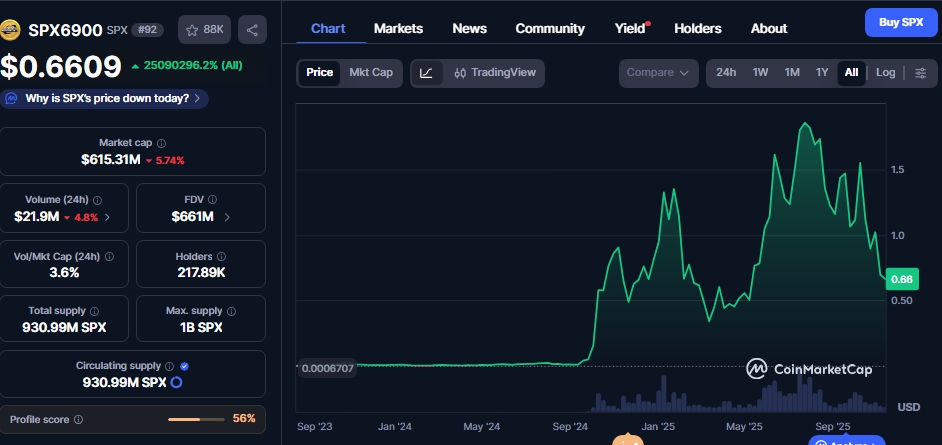Screen dimensions: 942x445
Task: Switch chart to Mkt Cap view
Action: [x=370, y=73]
